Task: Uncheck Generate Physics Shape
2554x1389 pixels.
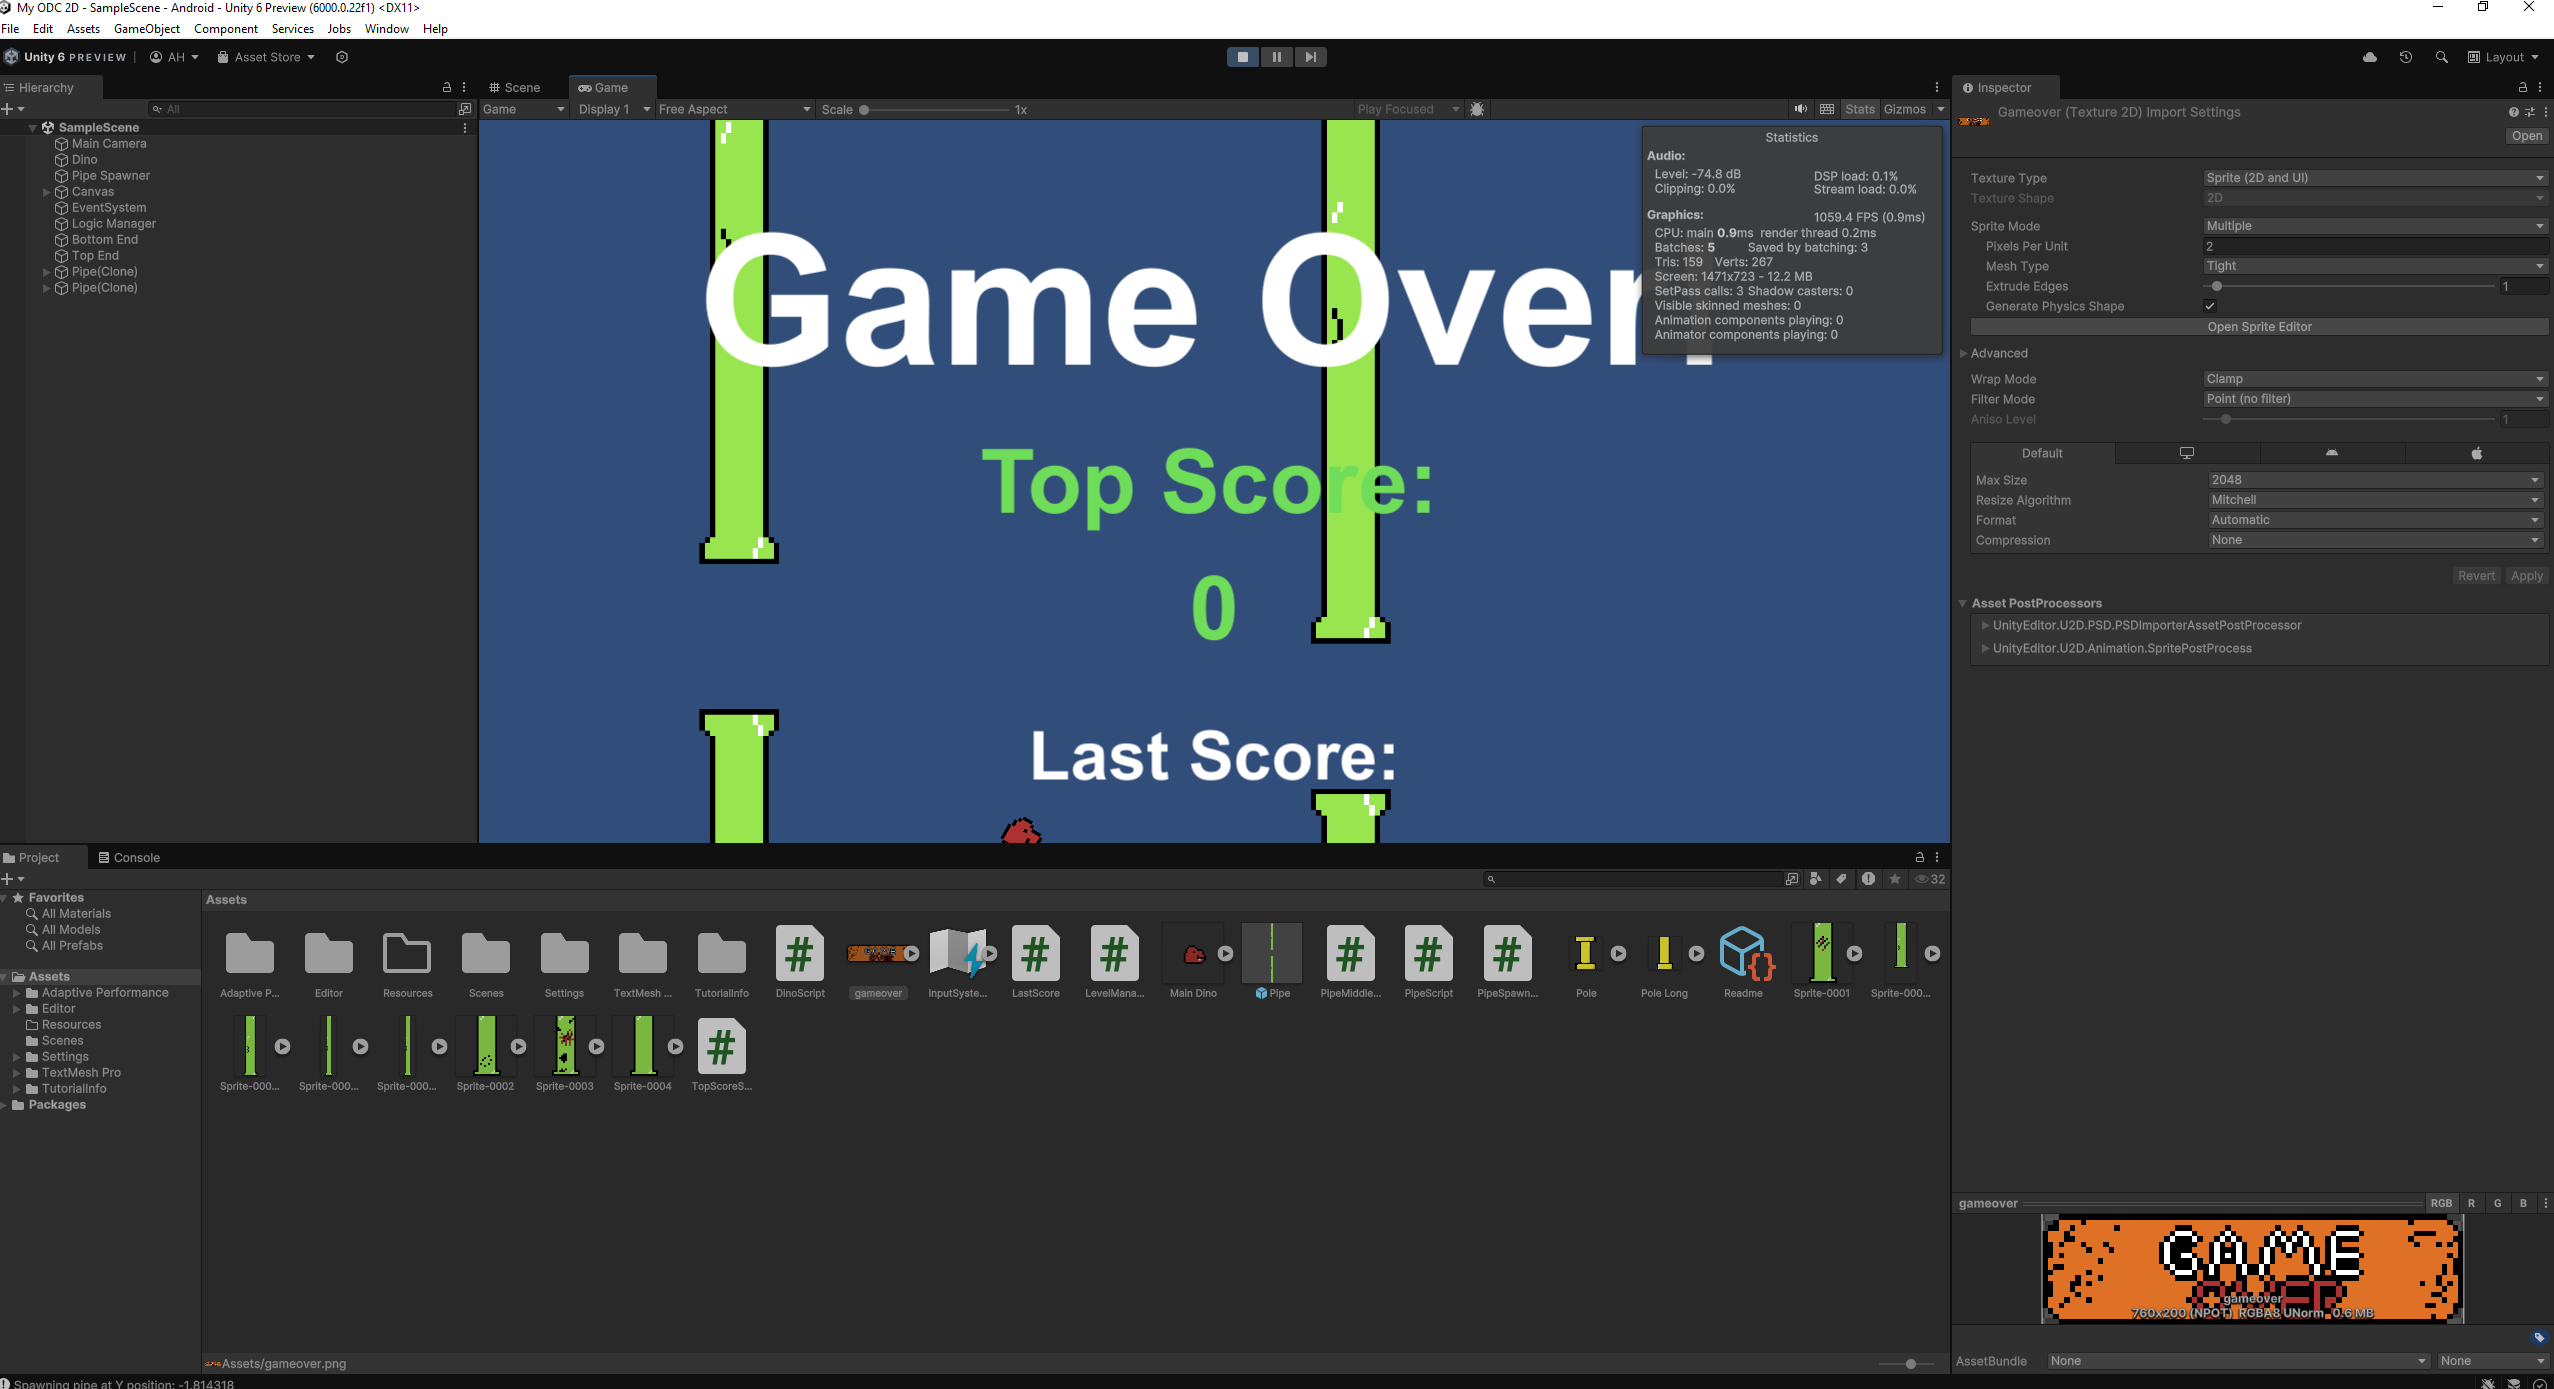Action: tap(2209, 306)
